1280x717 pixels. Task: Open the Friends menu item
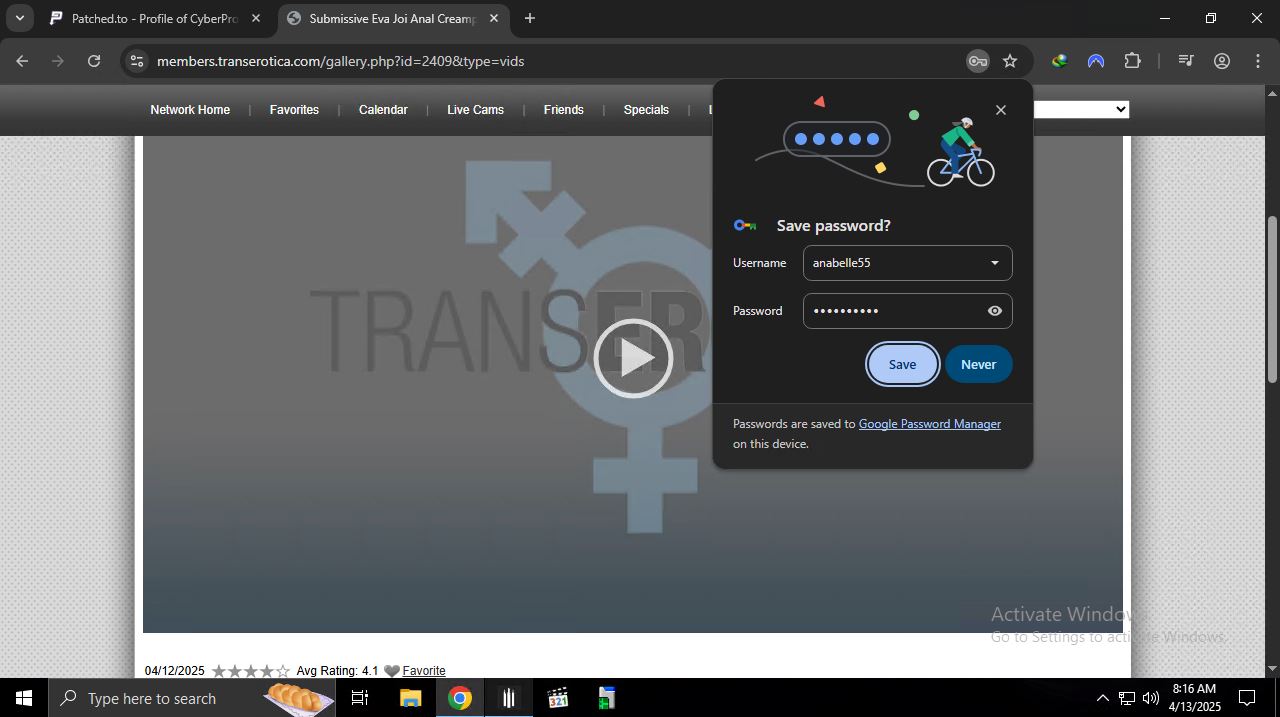(563, 110)
